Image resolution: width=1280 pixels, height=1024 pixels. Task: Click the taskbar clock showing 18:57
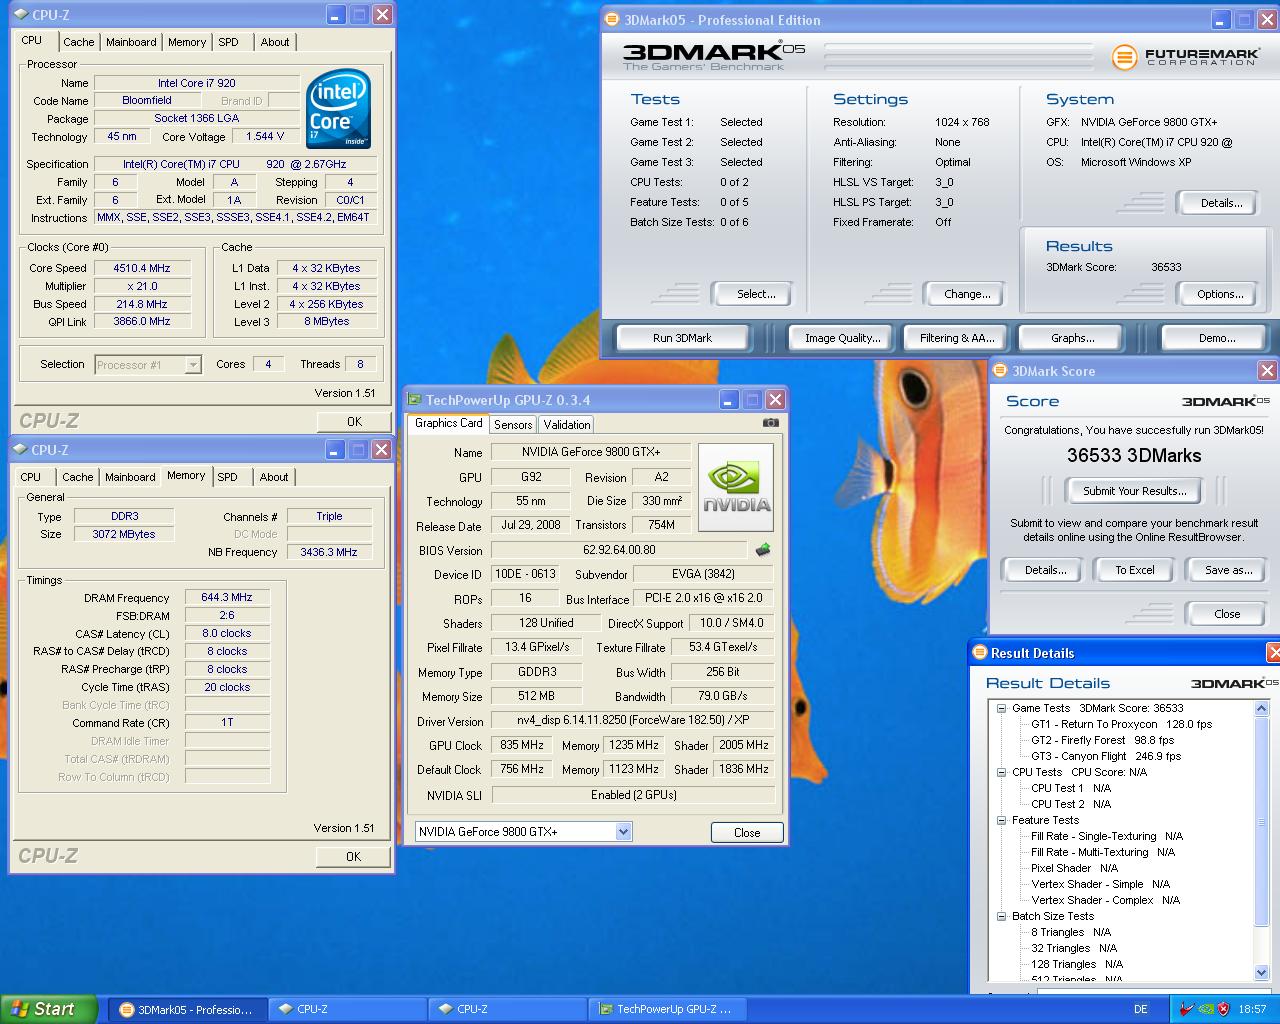tap(1252, 1009)
